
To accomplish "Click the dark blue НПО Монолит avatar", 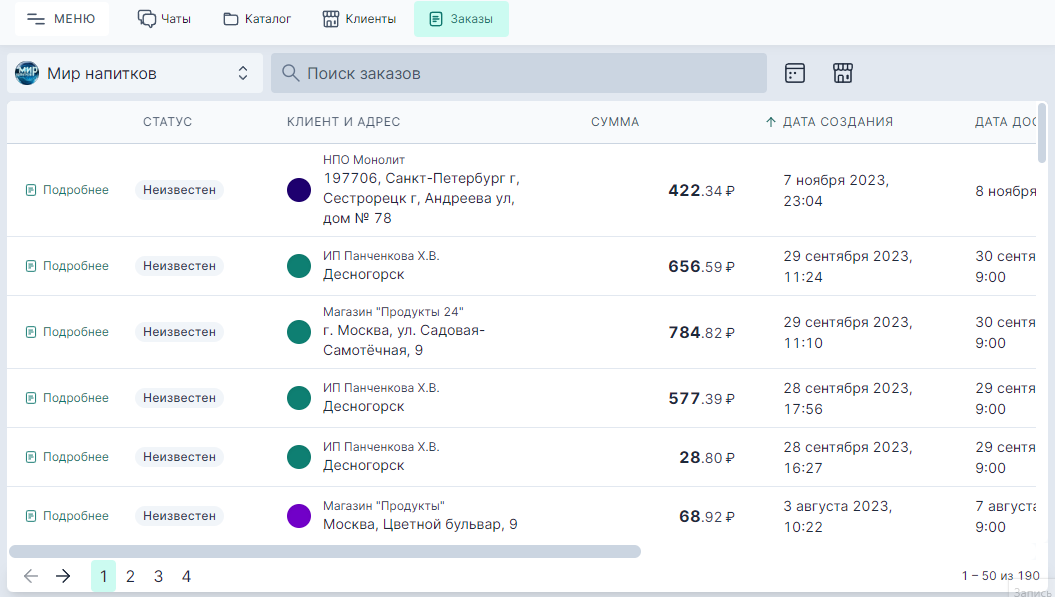I will point(299,190).
